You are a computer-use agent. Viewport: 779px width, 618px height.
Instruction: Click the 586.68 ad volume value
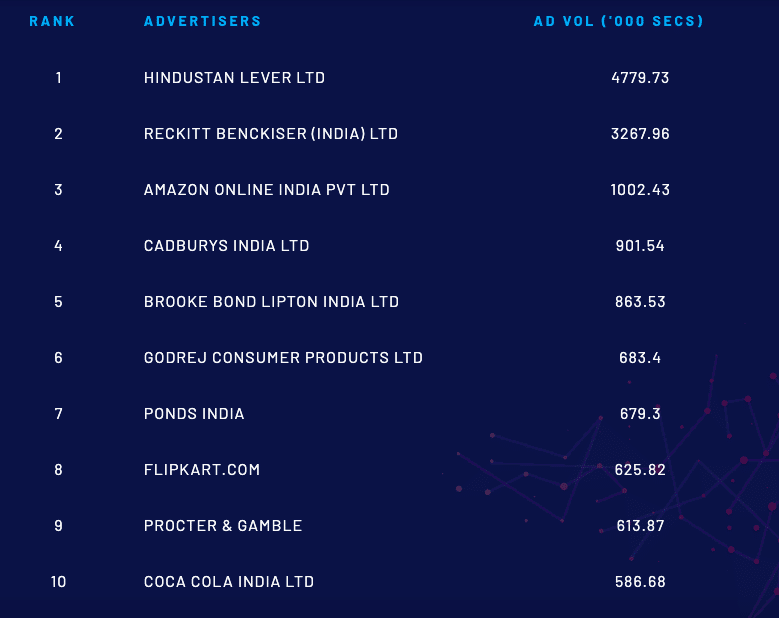640,582
